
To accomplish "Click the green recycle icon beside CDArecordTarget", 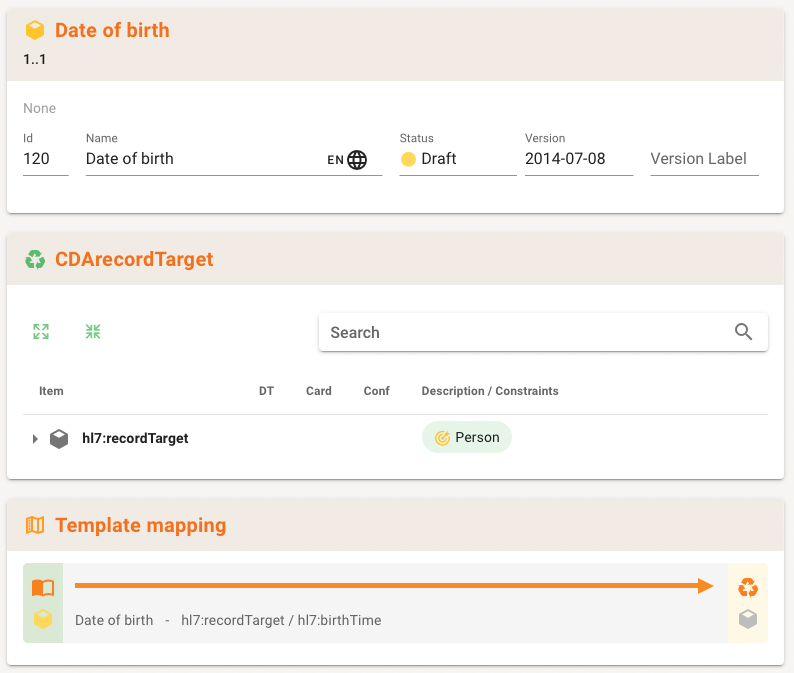I will click(35, 260).
